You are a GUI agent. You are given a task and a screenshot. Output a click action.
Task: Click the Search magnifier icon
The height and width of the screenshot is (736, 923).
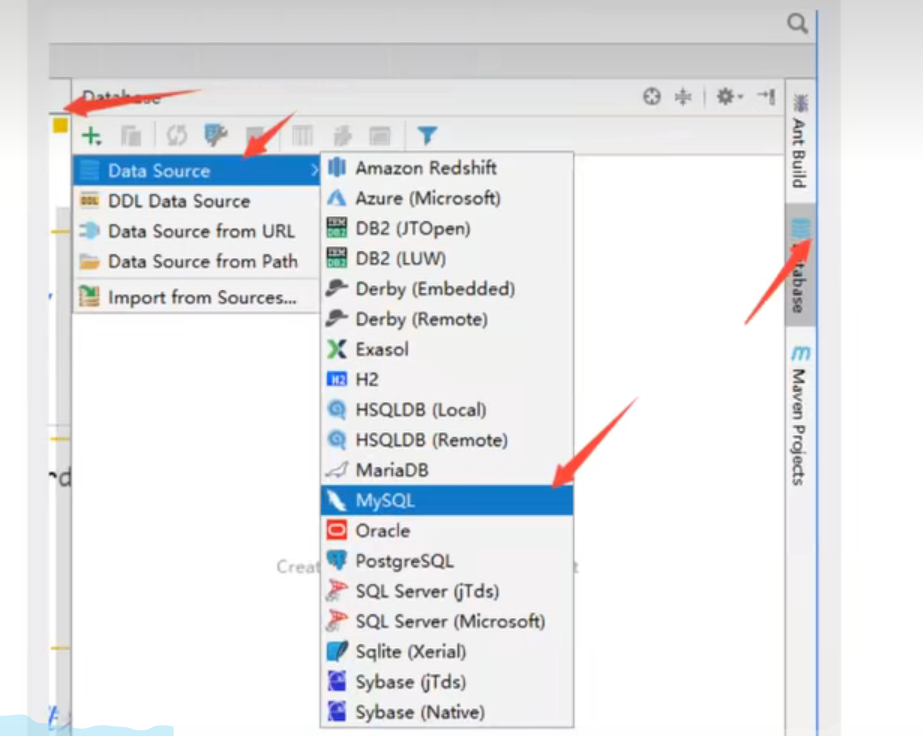[x=797, y=24]
